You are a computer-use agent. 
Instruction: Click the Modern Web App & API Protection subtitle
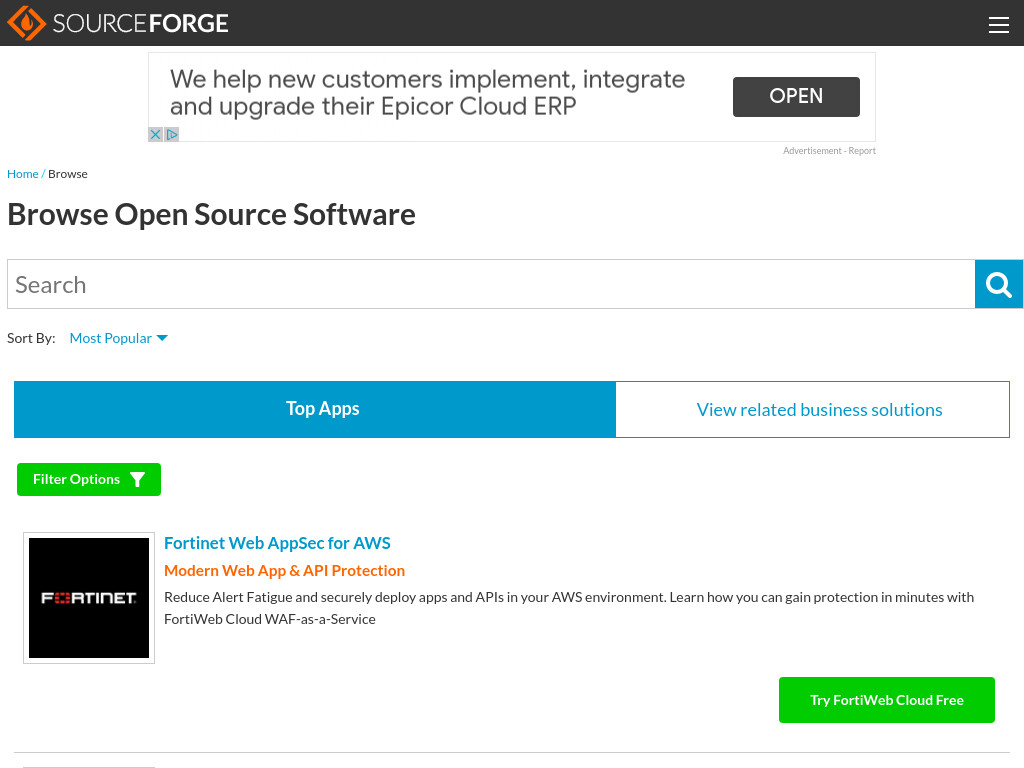284,570
